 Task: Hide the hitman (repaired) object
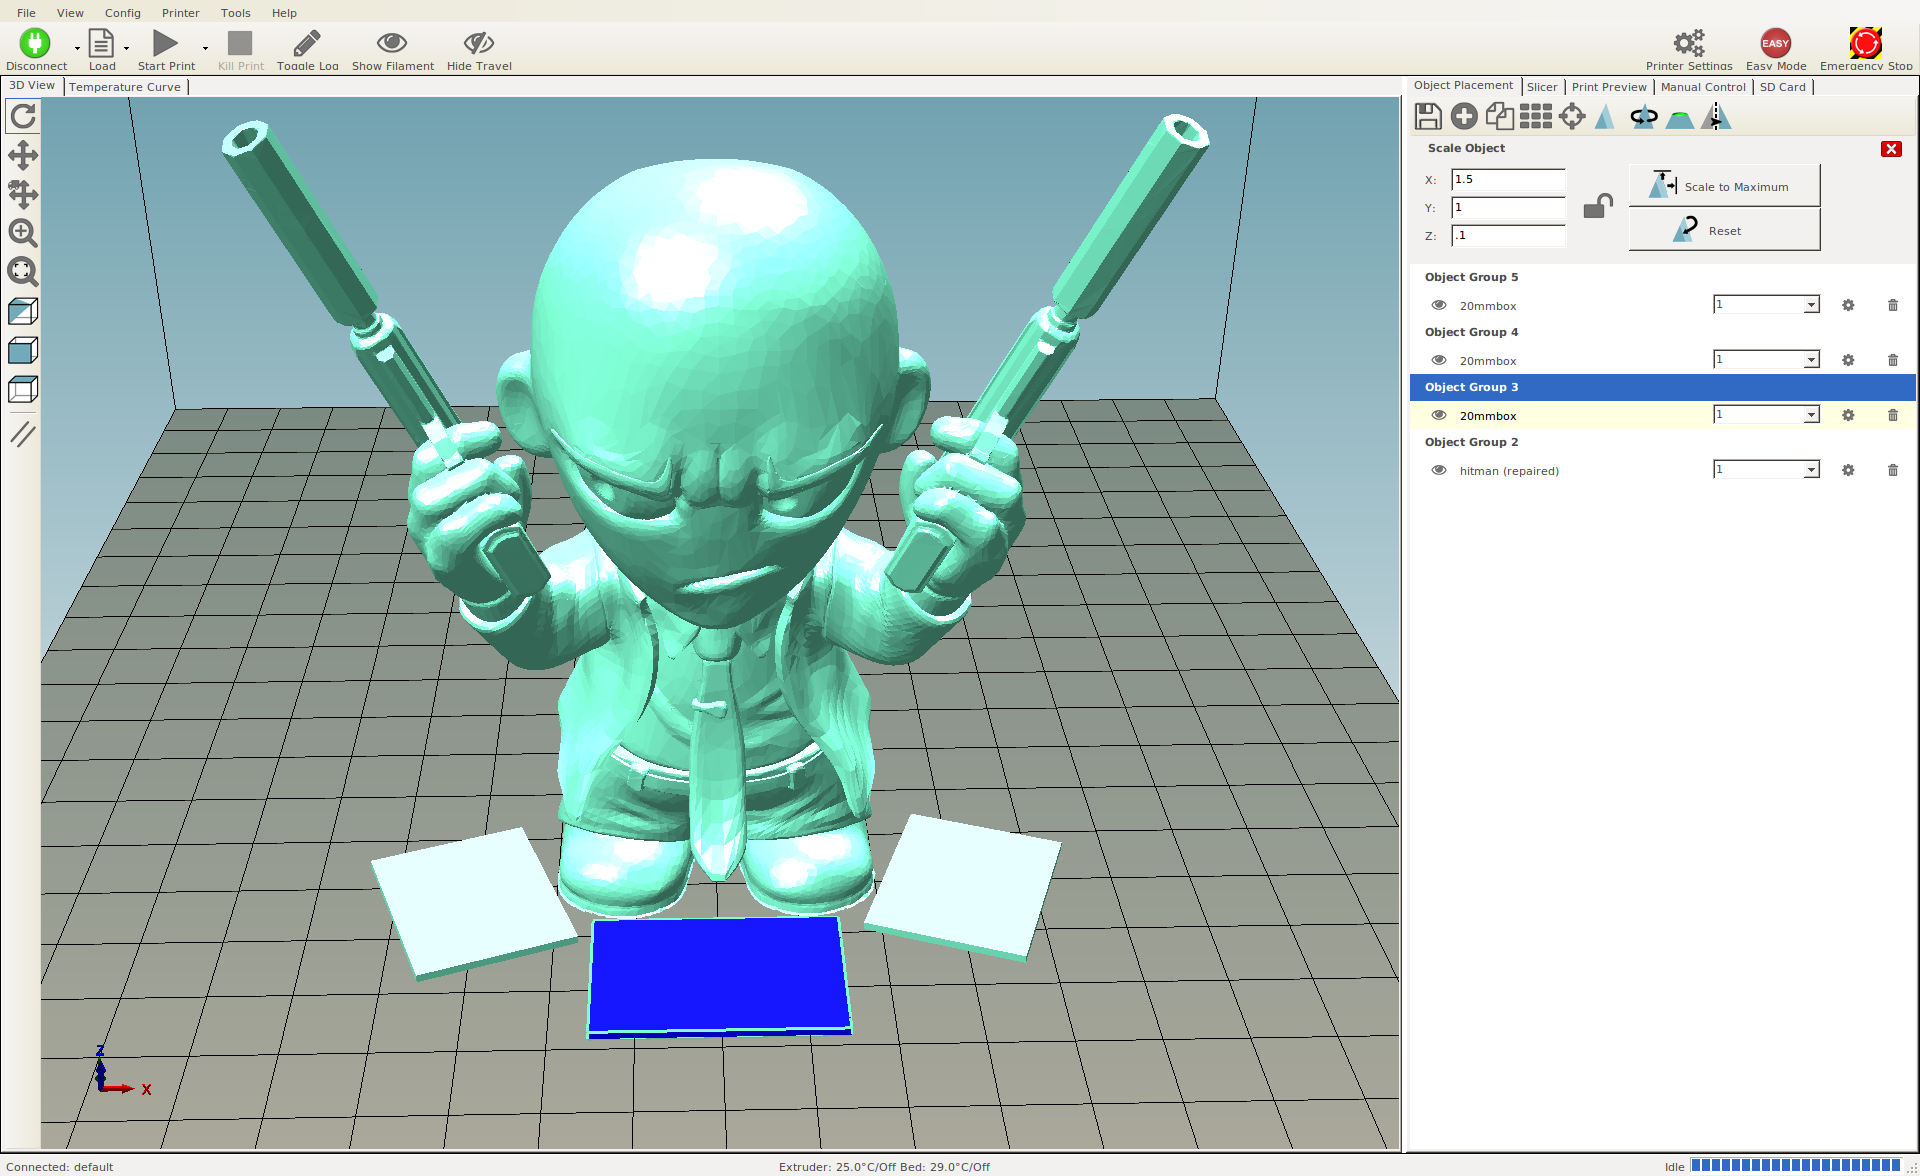tap(1438, 470)
